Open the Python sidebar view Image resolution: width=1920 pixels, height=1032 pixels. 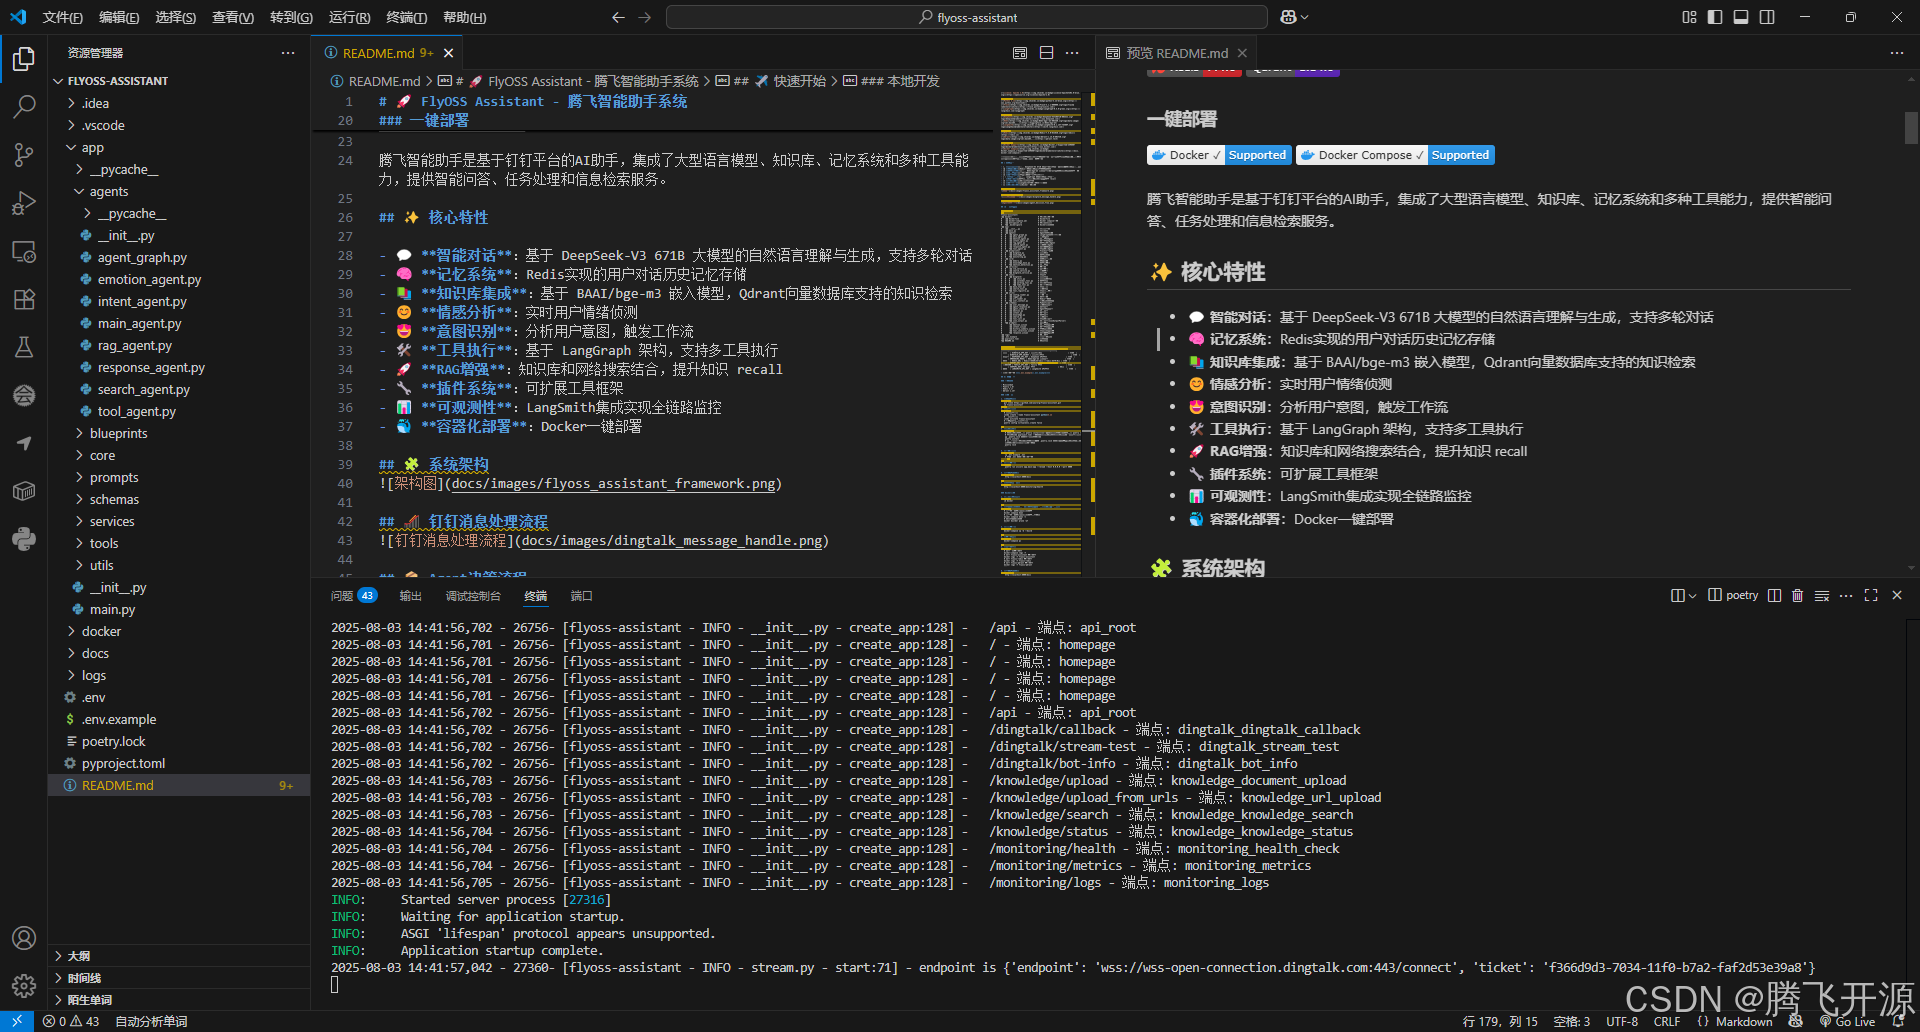click(24, 539)
